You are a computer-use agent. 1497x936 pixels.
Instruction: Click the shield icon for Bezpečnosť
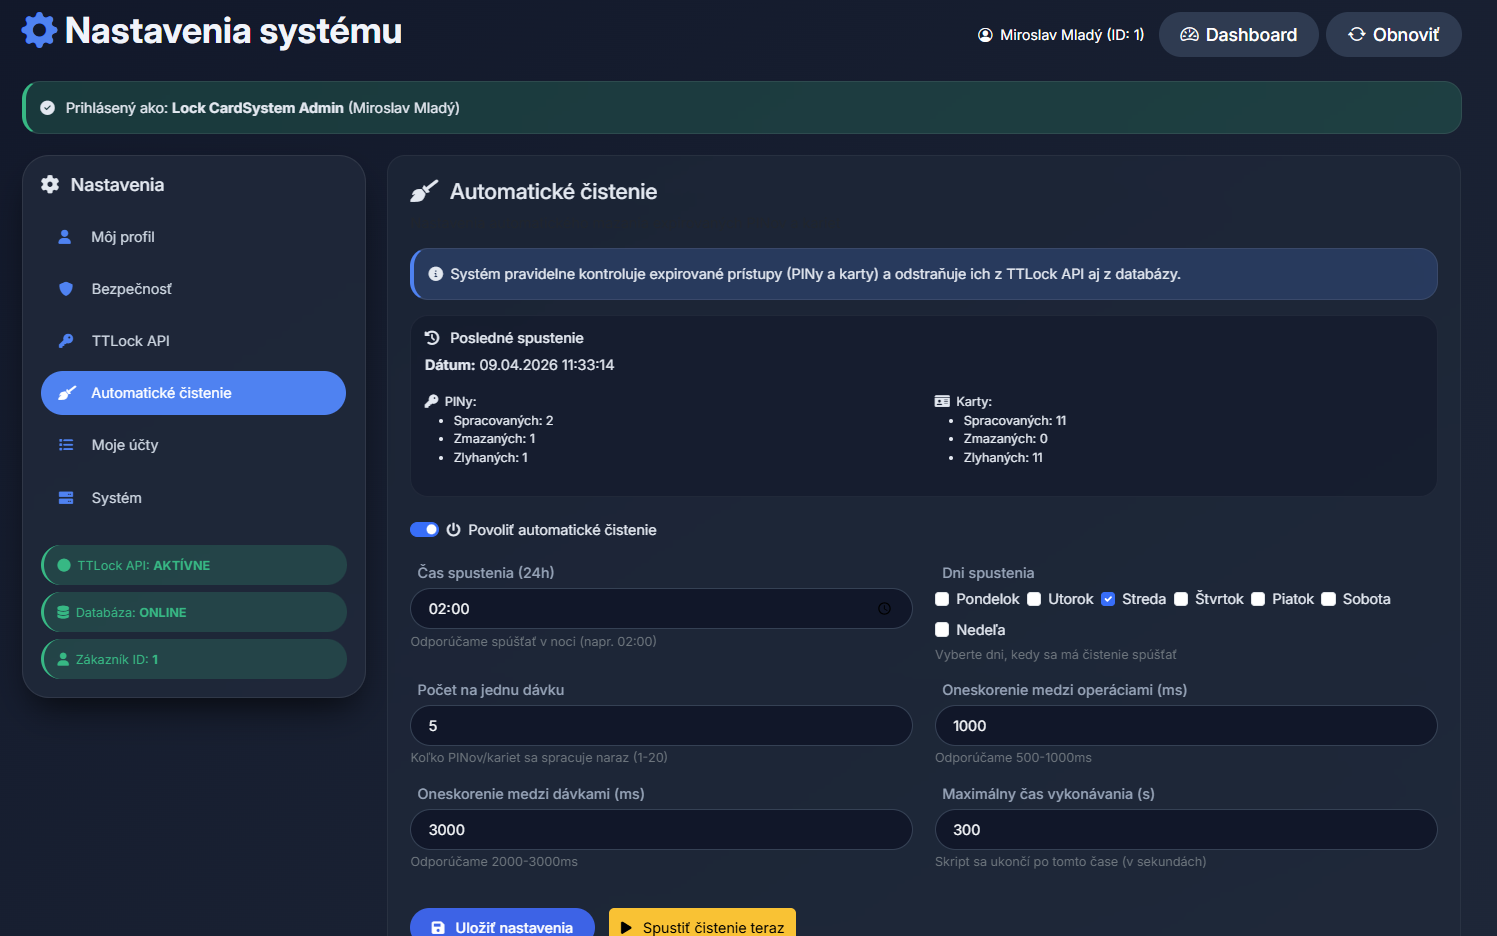[x=66, y=289]
